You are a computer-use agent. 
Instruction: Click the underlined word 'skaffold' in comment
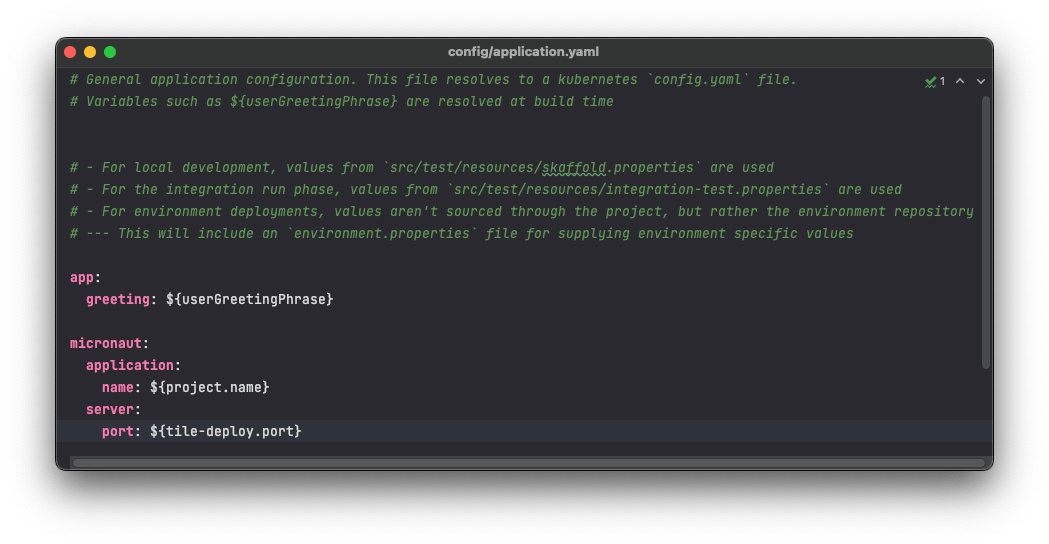[x=574, y=168]
